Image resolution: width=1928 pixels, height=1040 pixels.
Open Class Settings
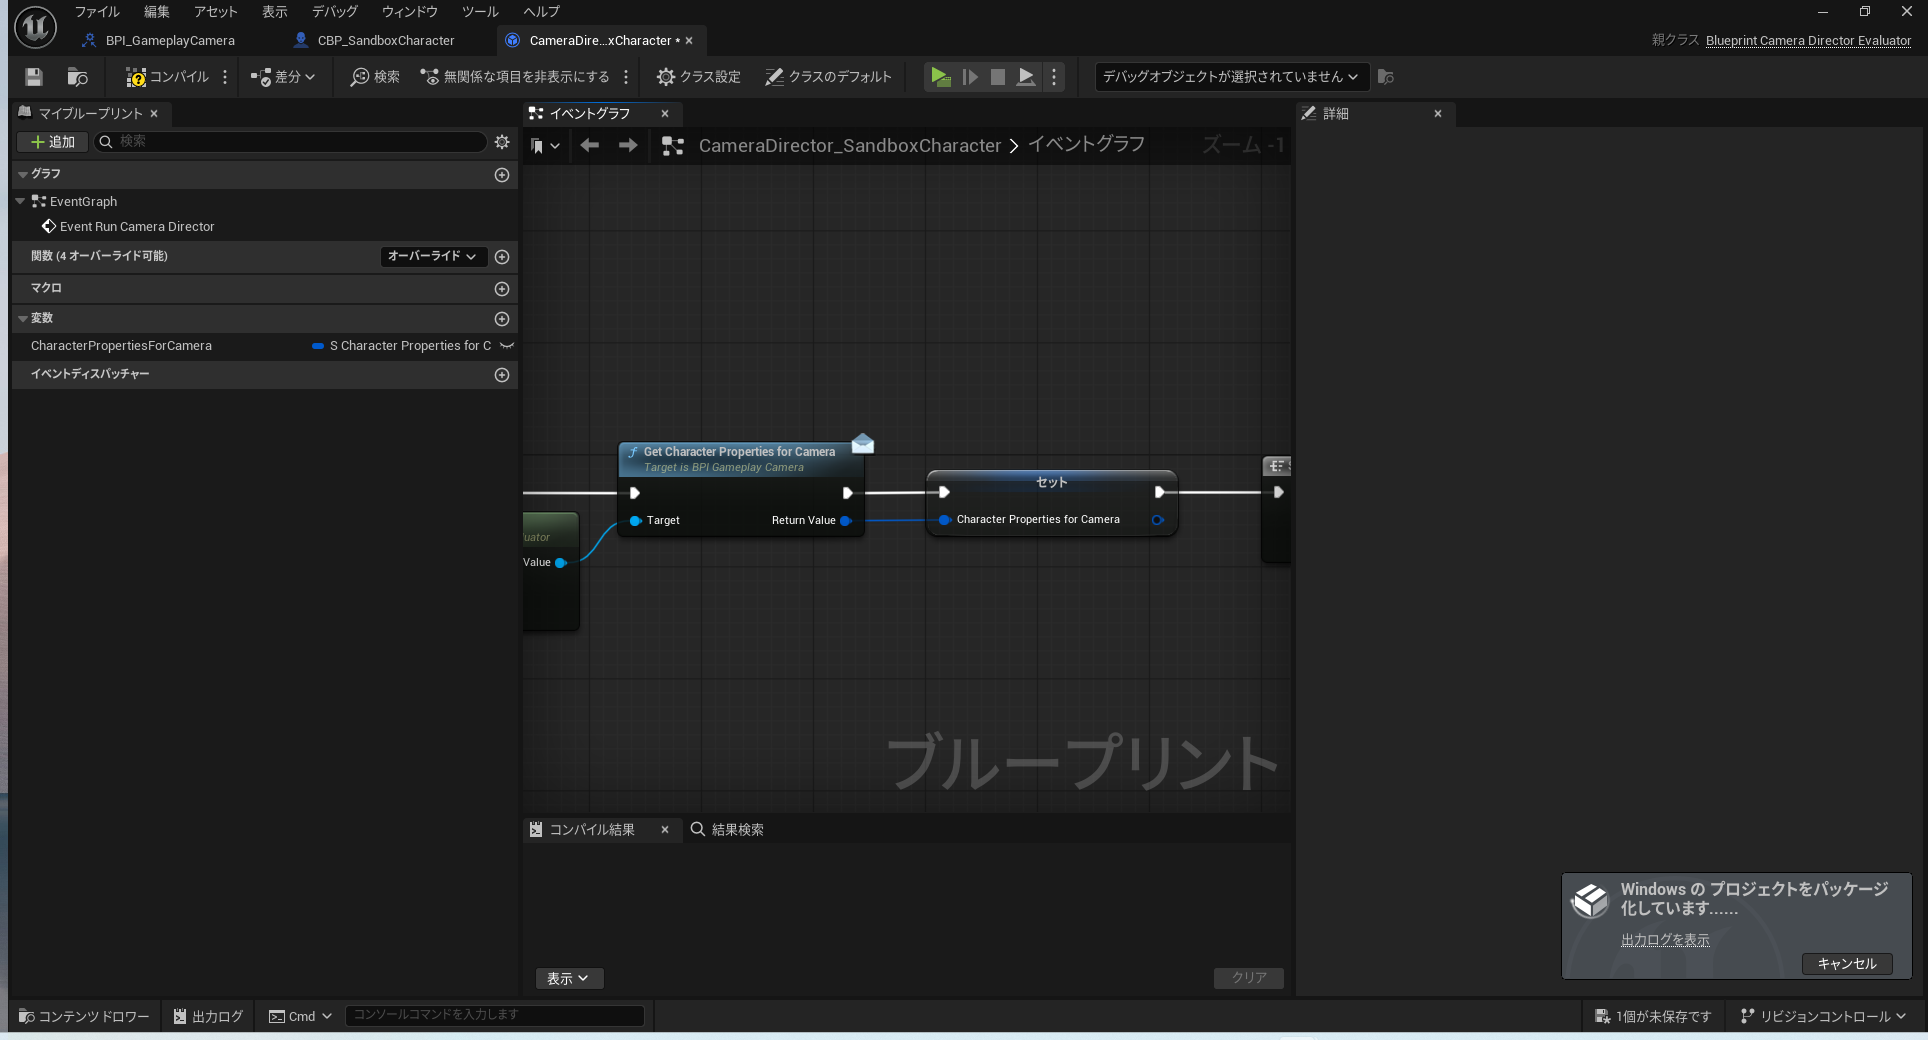pyautogui.click(x=699, y=77)
